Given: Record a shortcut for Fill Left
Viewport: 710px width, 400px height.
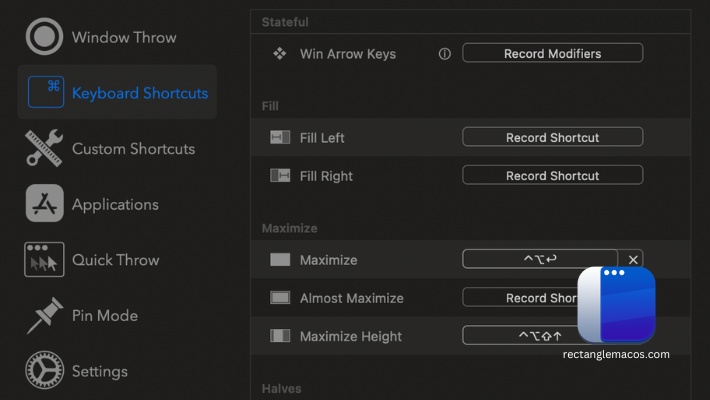Looking at the screenshot, I should pyautogui.click(x=552, y=137).
